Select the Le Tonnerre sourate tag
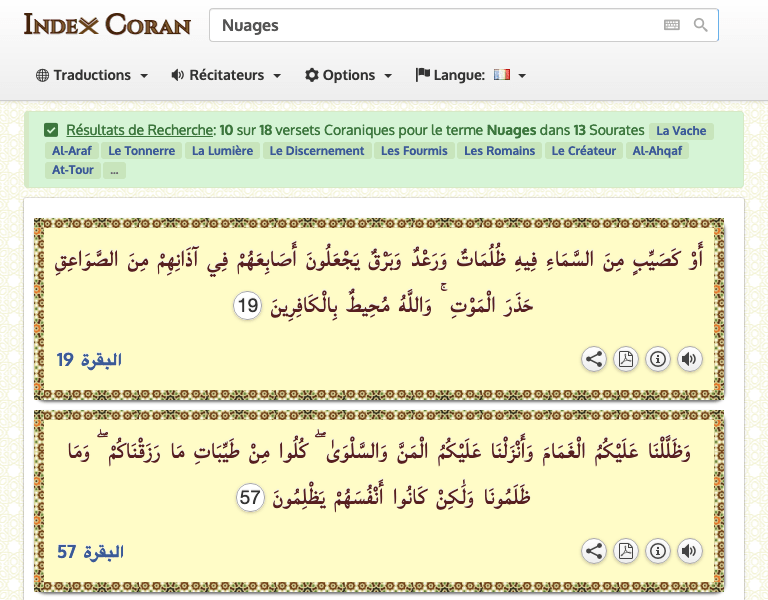Screen dimensions: 768x600 pos(141,151)
